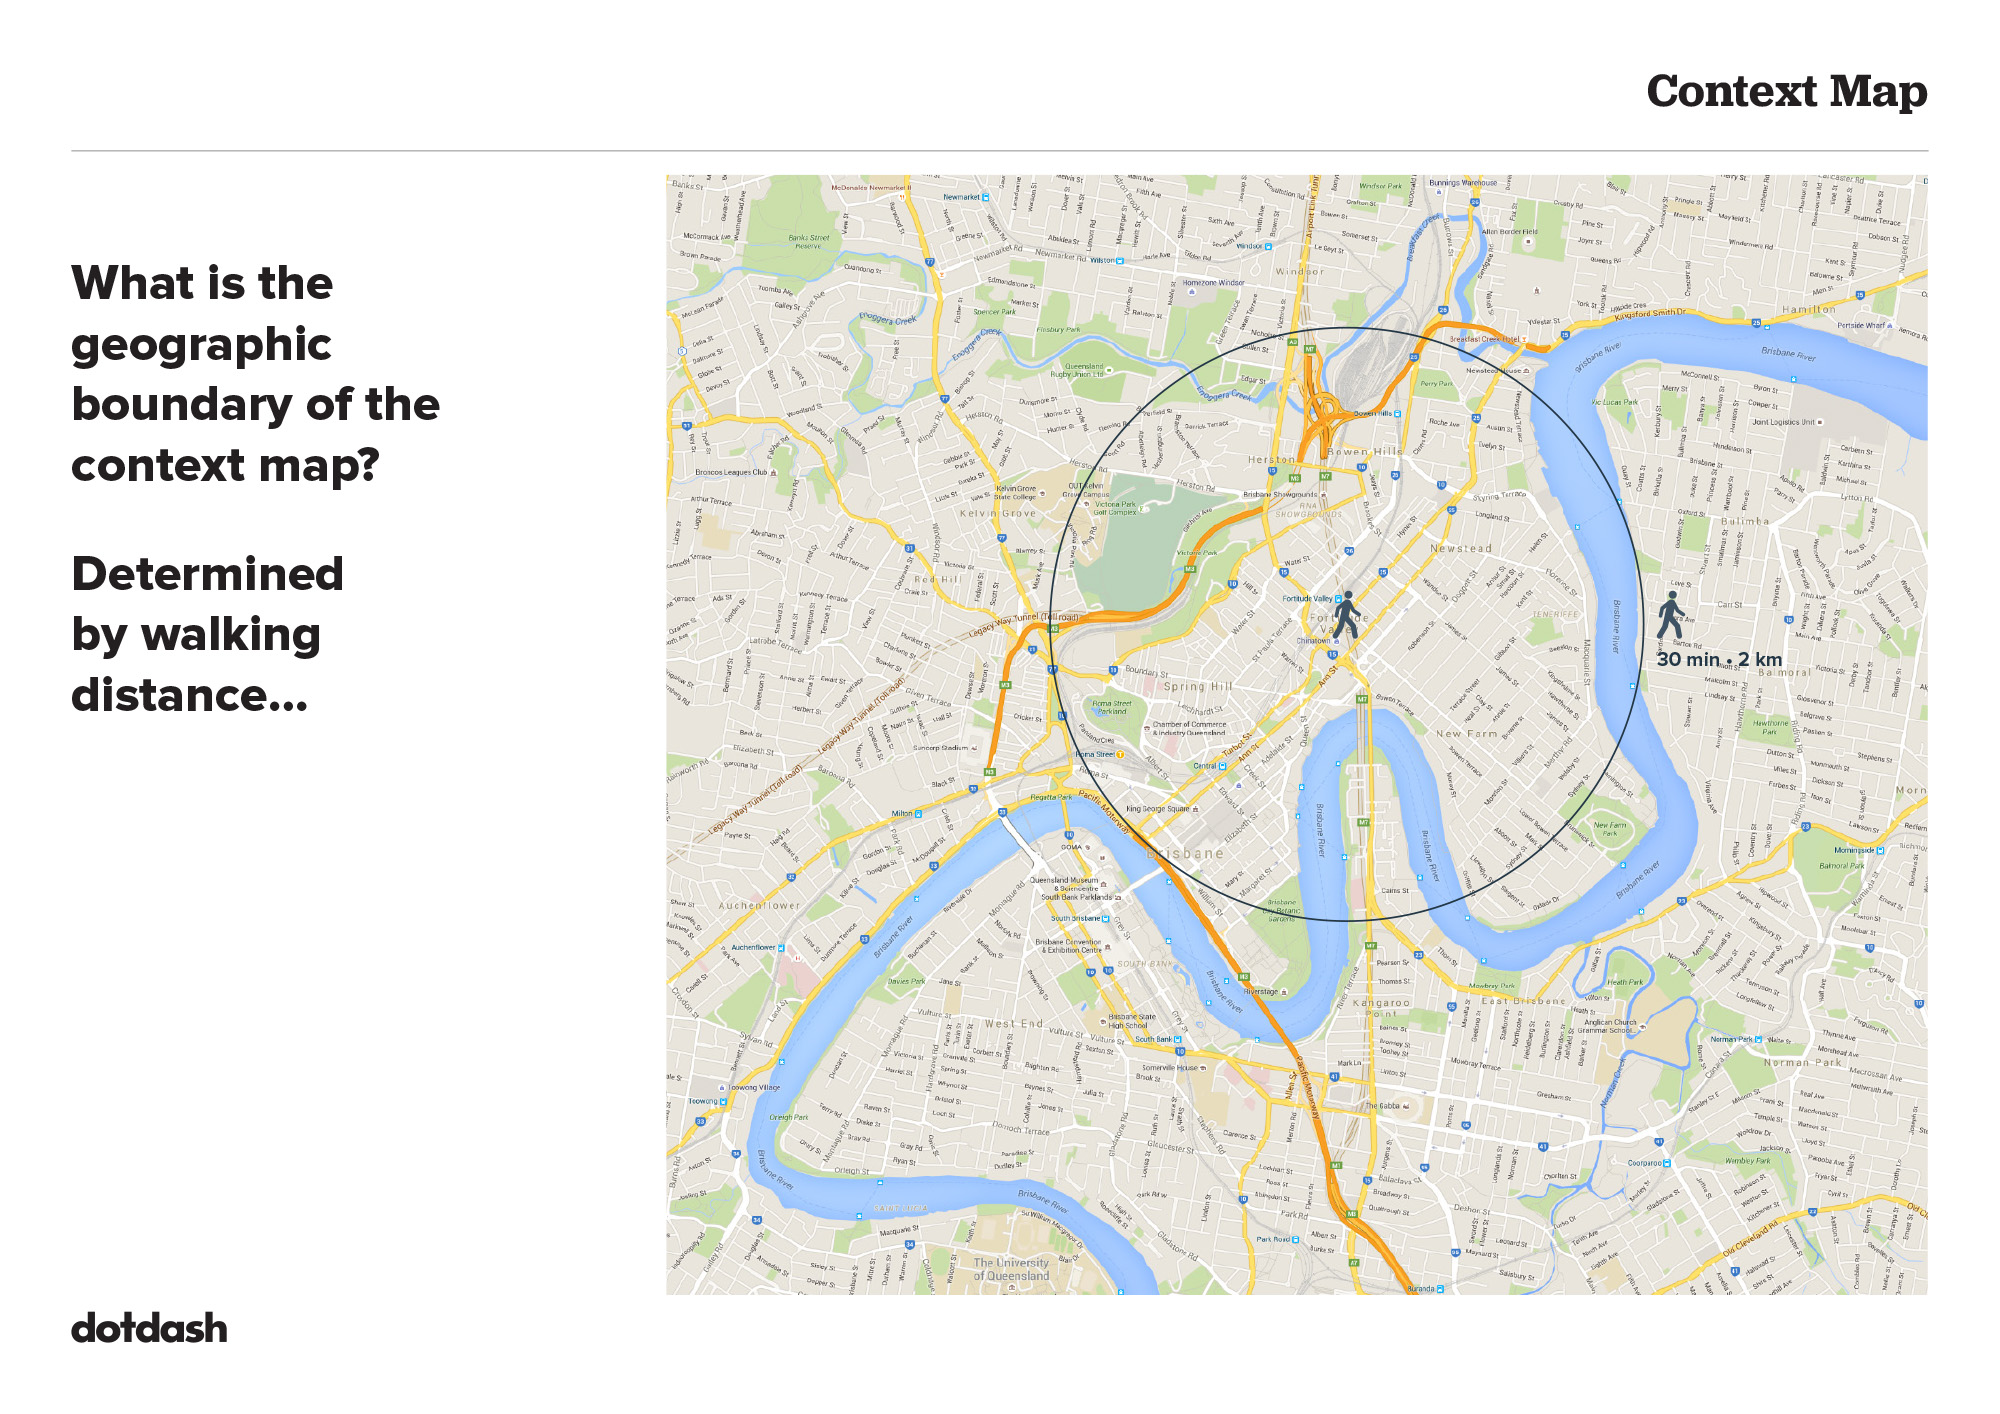
Task: Click the Roma Street Parkland label
Action: [x=1111, y=707]
